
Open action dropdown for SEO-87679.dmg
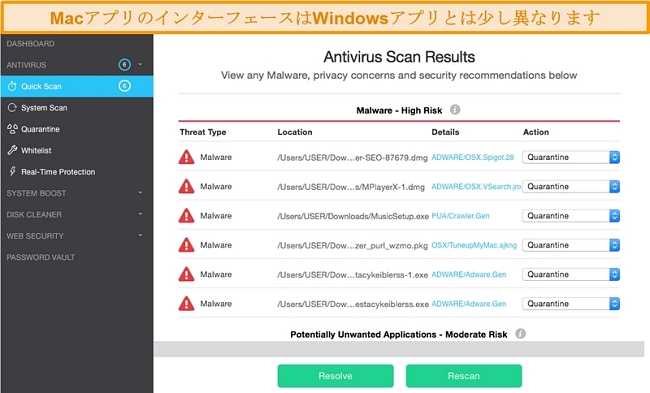[571, 157]
